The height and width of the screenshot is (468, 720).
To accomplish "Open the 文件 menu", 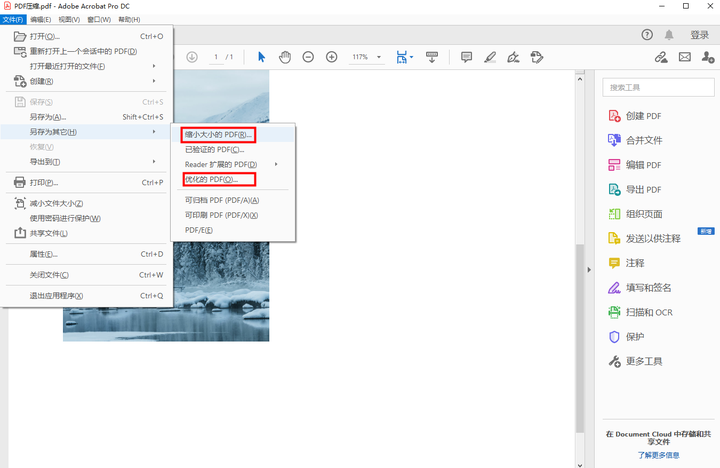I will 13,19.
